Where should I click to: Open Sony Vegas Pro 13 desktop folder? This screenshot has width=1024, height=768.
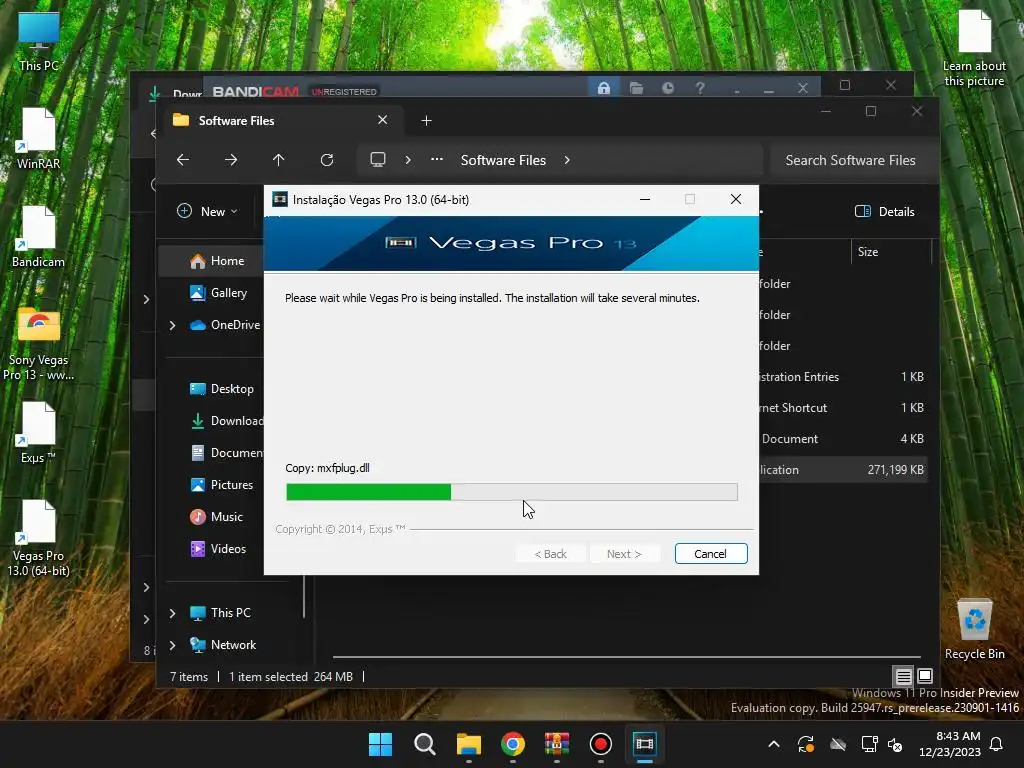pos(39,344)
